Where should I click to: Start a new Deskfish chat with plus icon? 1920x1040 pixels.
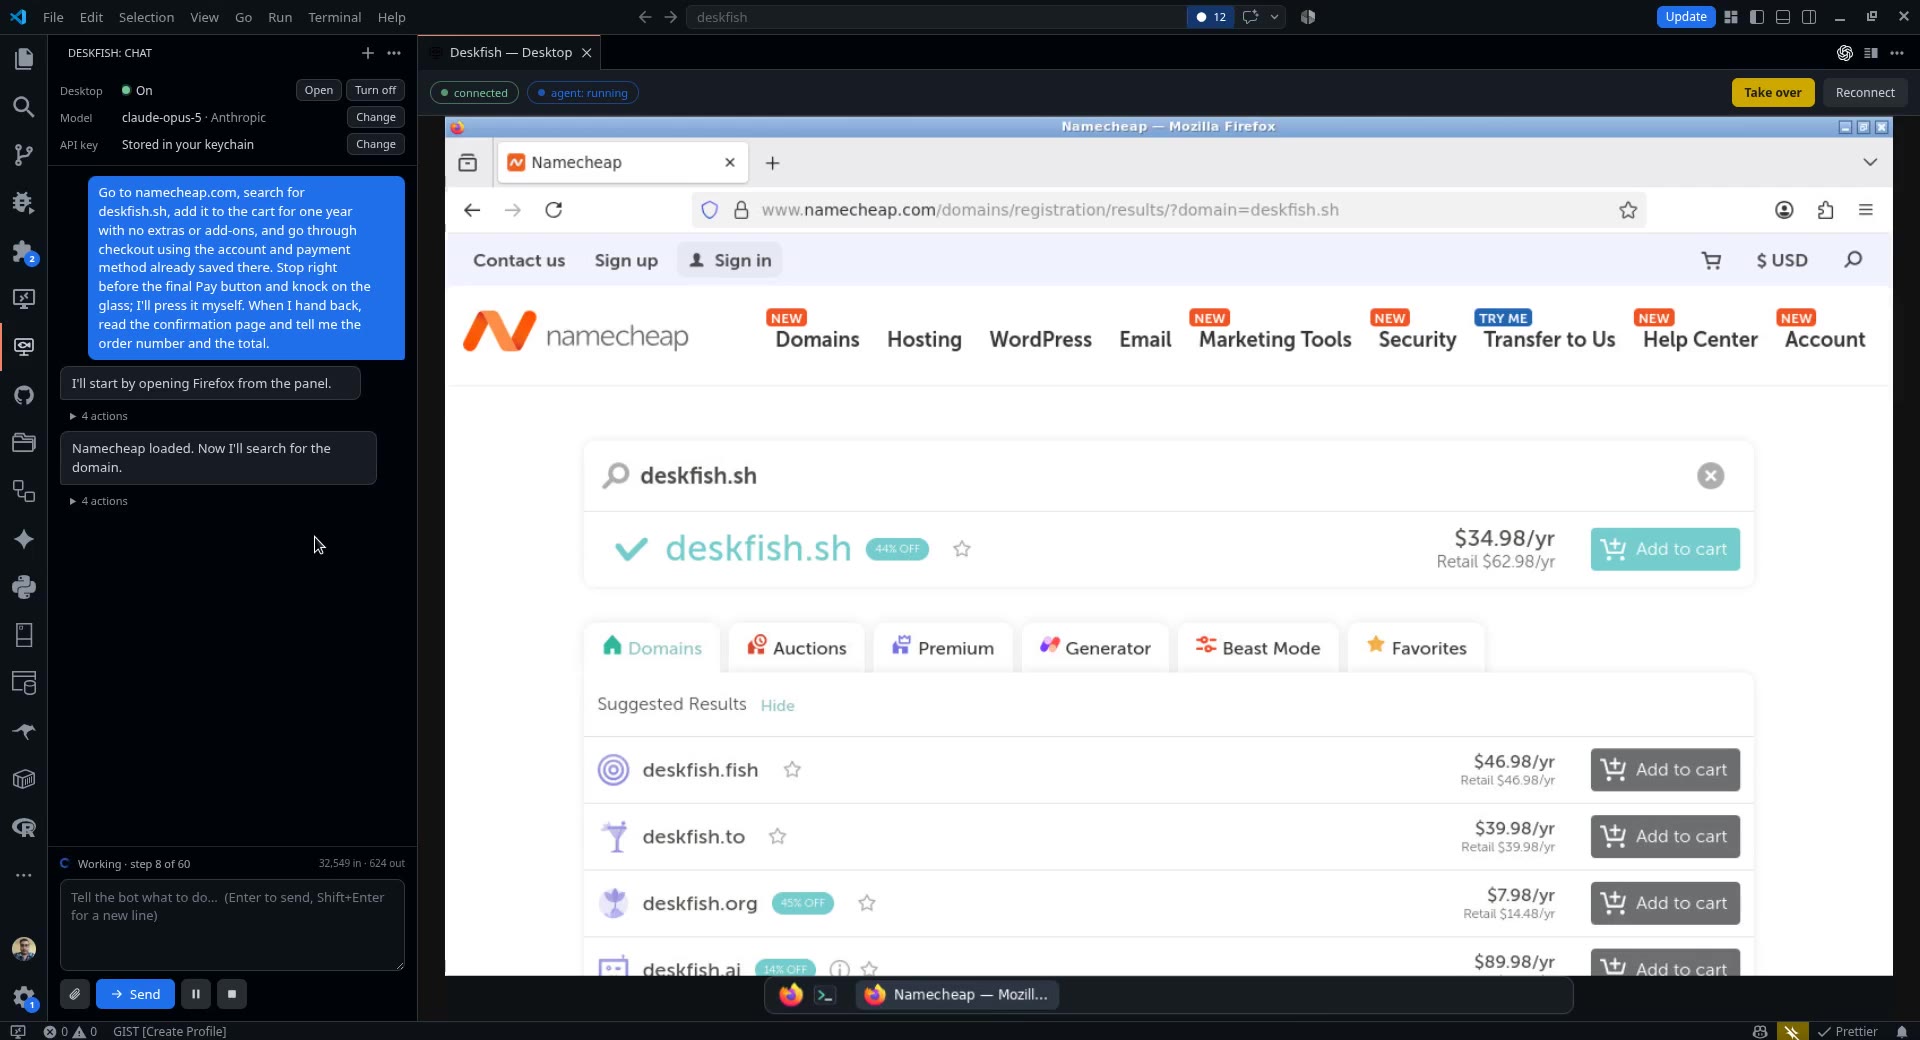point(367,53)
